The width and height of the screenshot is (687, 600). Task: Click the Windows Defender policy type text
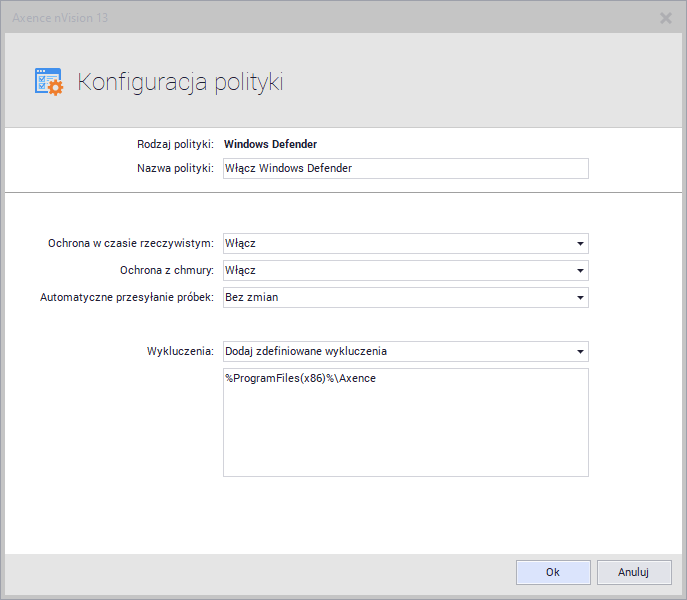click(270, 144)
